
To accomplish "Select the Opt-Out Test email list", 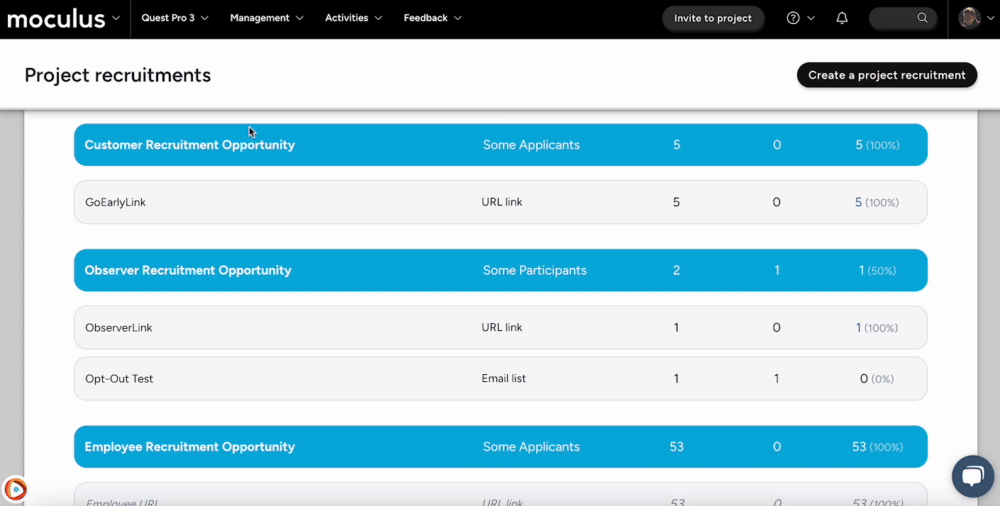I will [119, 379].
